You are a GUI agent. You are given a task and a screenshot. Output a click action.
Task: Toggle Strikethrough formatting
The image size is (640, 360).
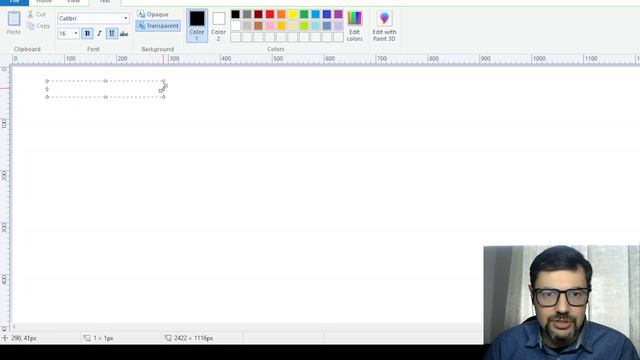pos(124,33)
